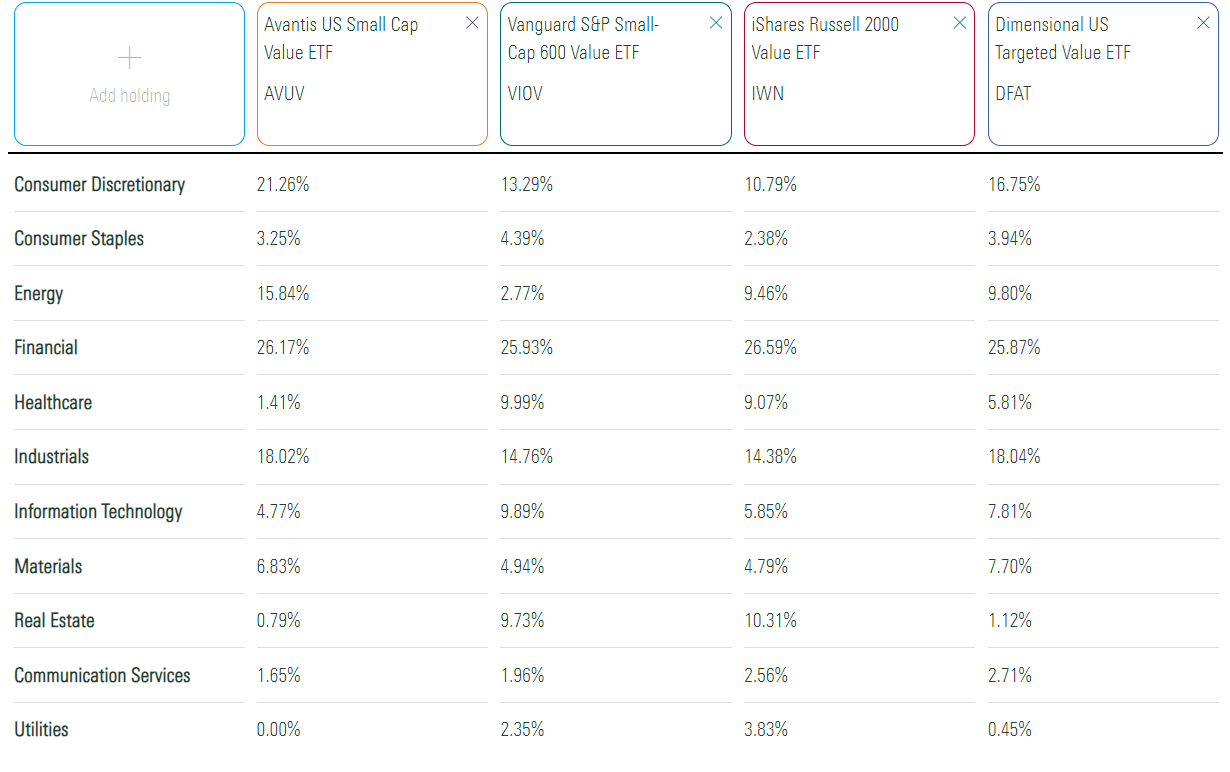Select the Healthcare sector name
Viewport: 1230px width, 772px height.
(x=53, y=402)
